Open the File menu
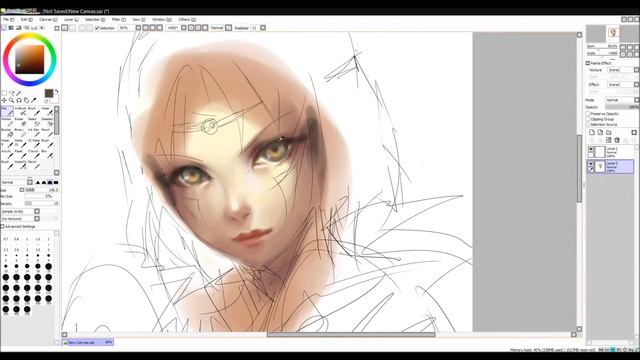 coord(8,20)
